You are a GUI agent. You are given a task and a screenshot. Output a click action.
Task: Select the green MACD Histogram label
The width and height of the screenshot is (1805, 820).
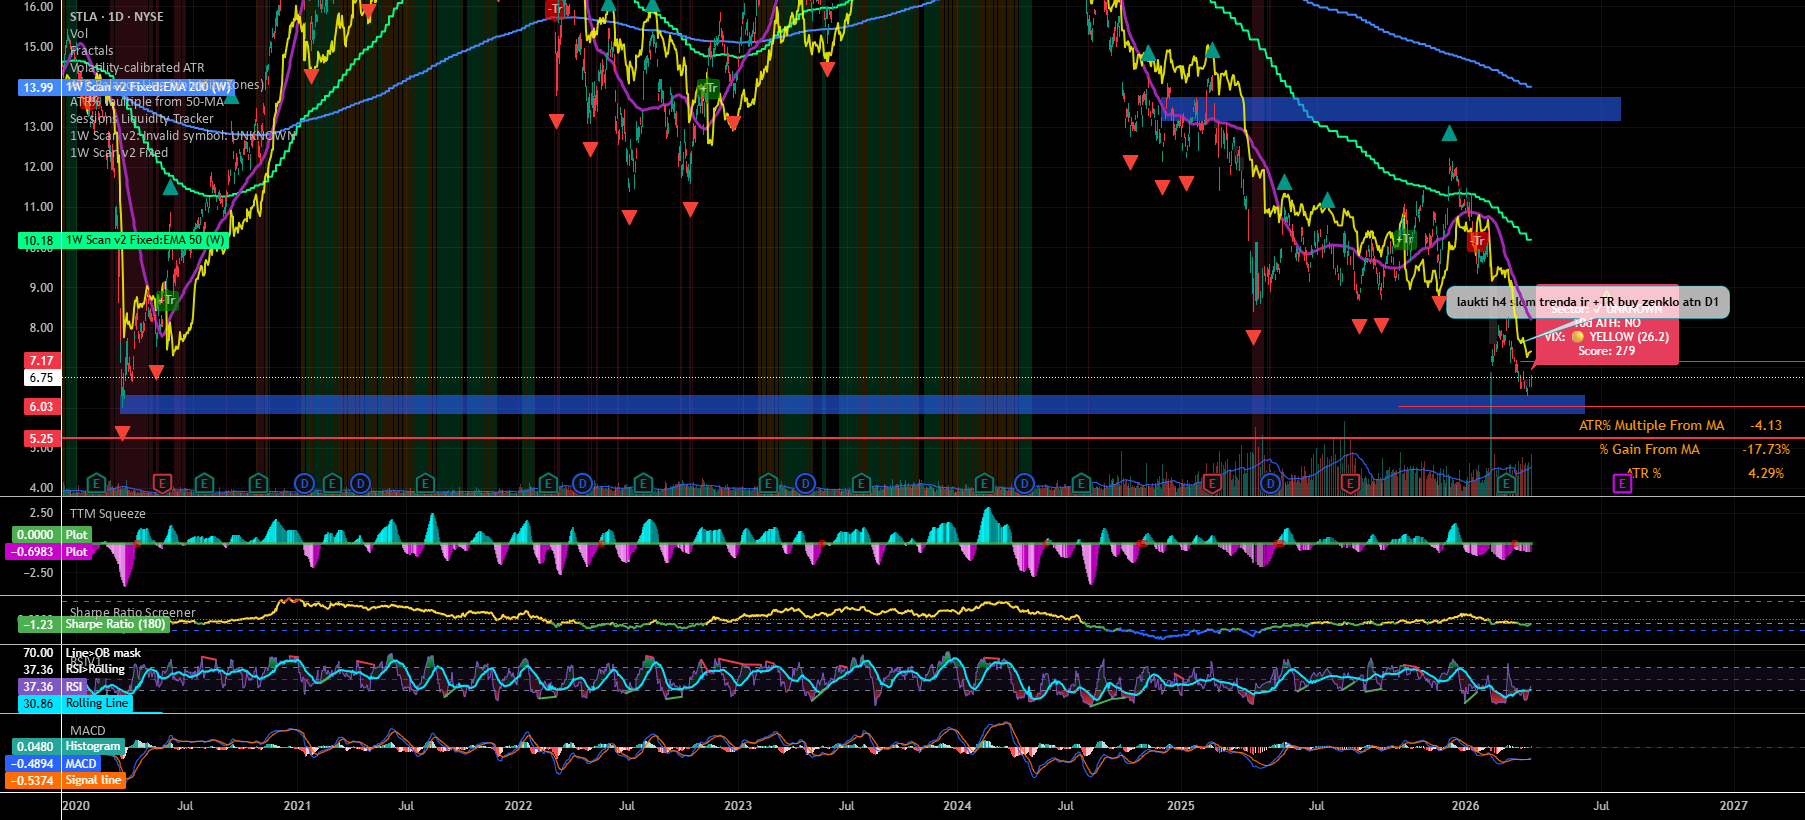pyautogui.click(x=92, y=746)
